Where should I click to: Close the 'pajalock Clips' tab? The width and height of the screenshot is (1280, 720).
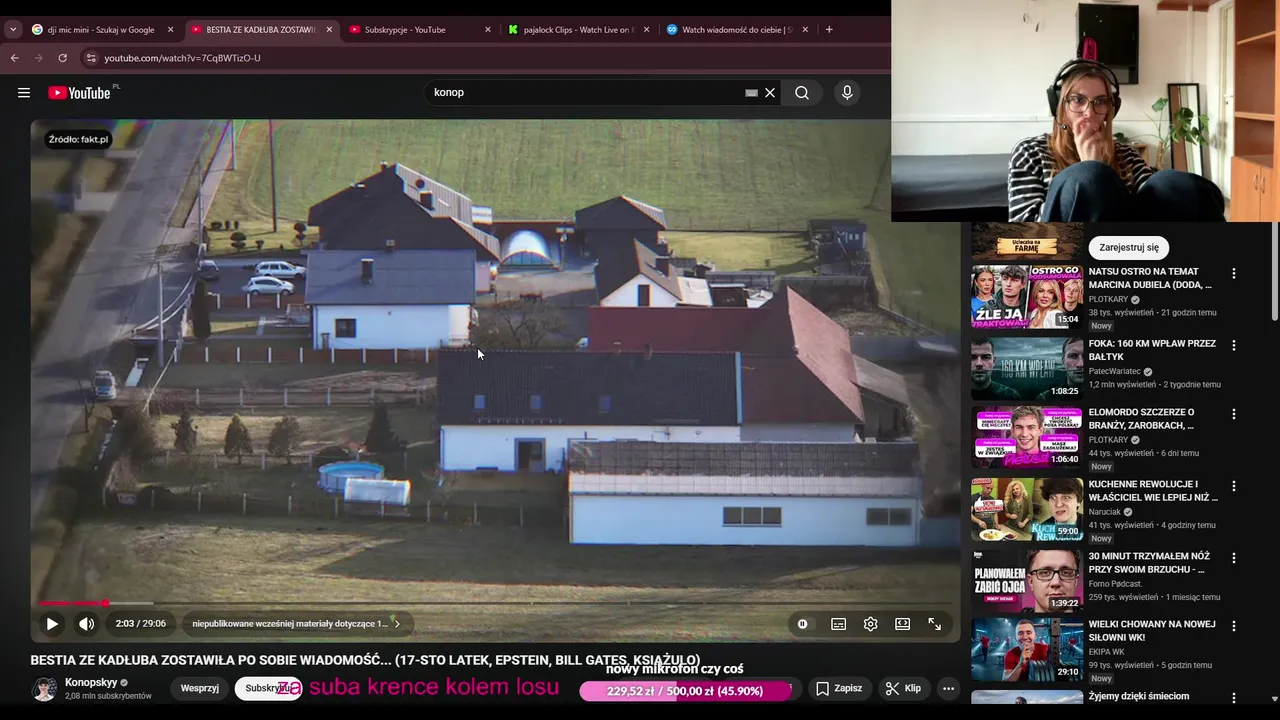tap(646, 30)
